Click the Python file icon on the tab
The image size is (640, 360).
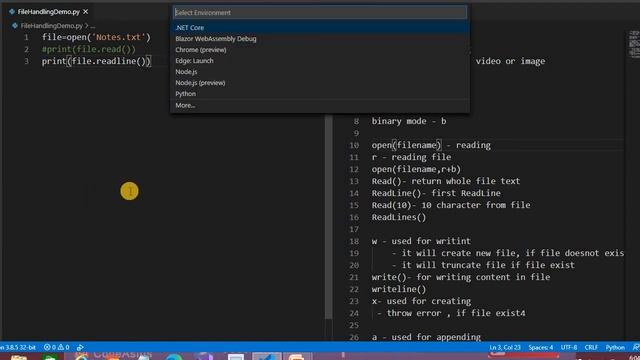(x=12, y=12)
